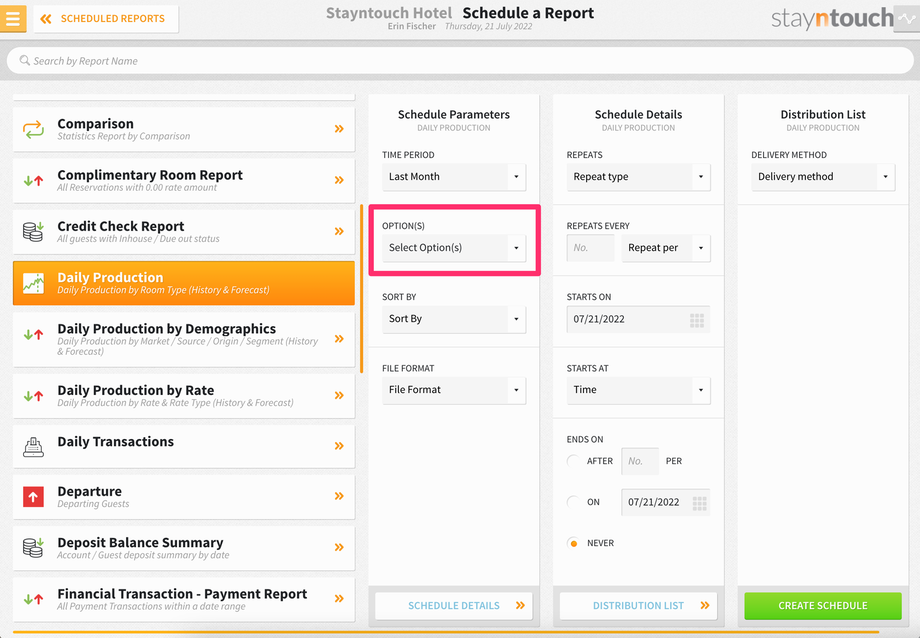Open Daily Production by Demographics chevron
The height and width of the screenshot is (638, 920).
pyautogui.click(x=339, y=339)
